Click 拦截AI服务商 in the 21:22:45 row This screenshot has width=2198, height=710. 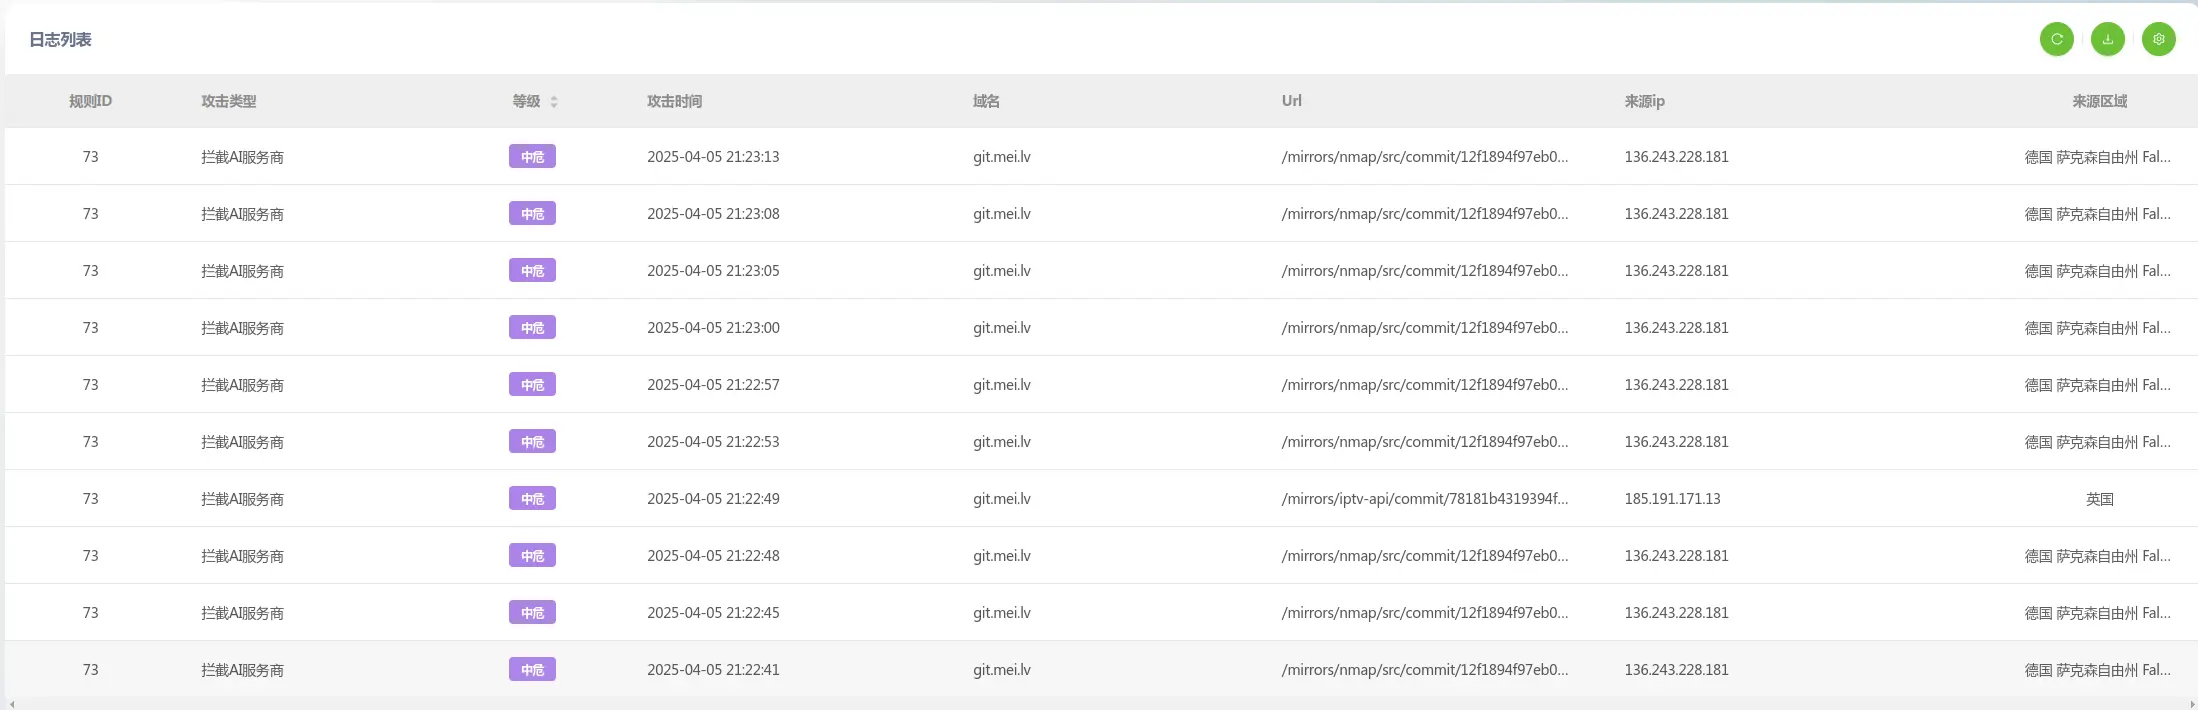(x=242, y=613)
